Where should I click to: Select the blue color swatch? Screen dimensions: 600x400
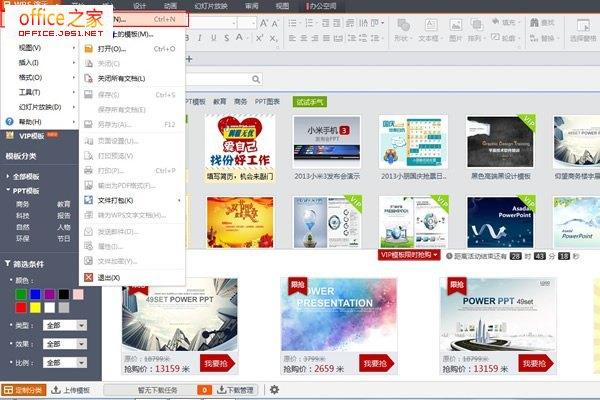[x=35, y=294]
